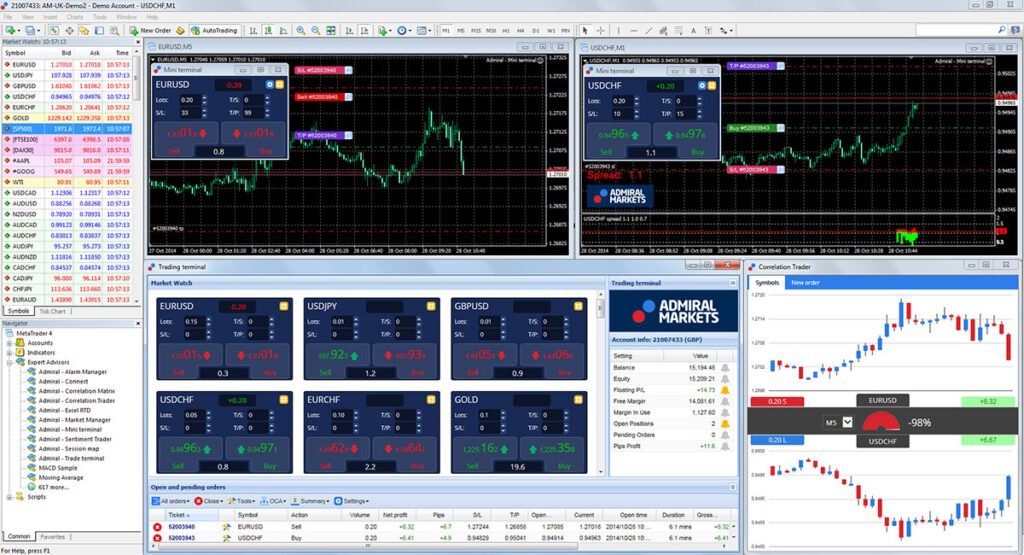Open the All orders dropdown
This screenshot has height=555, width=1024.
170,501
